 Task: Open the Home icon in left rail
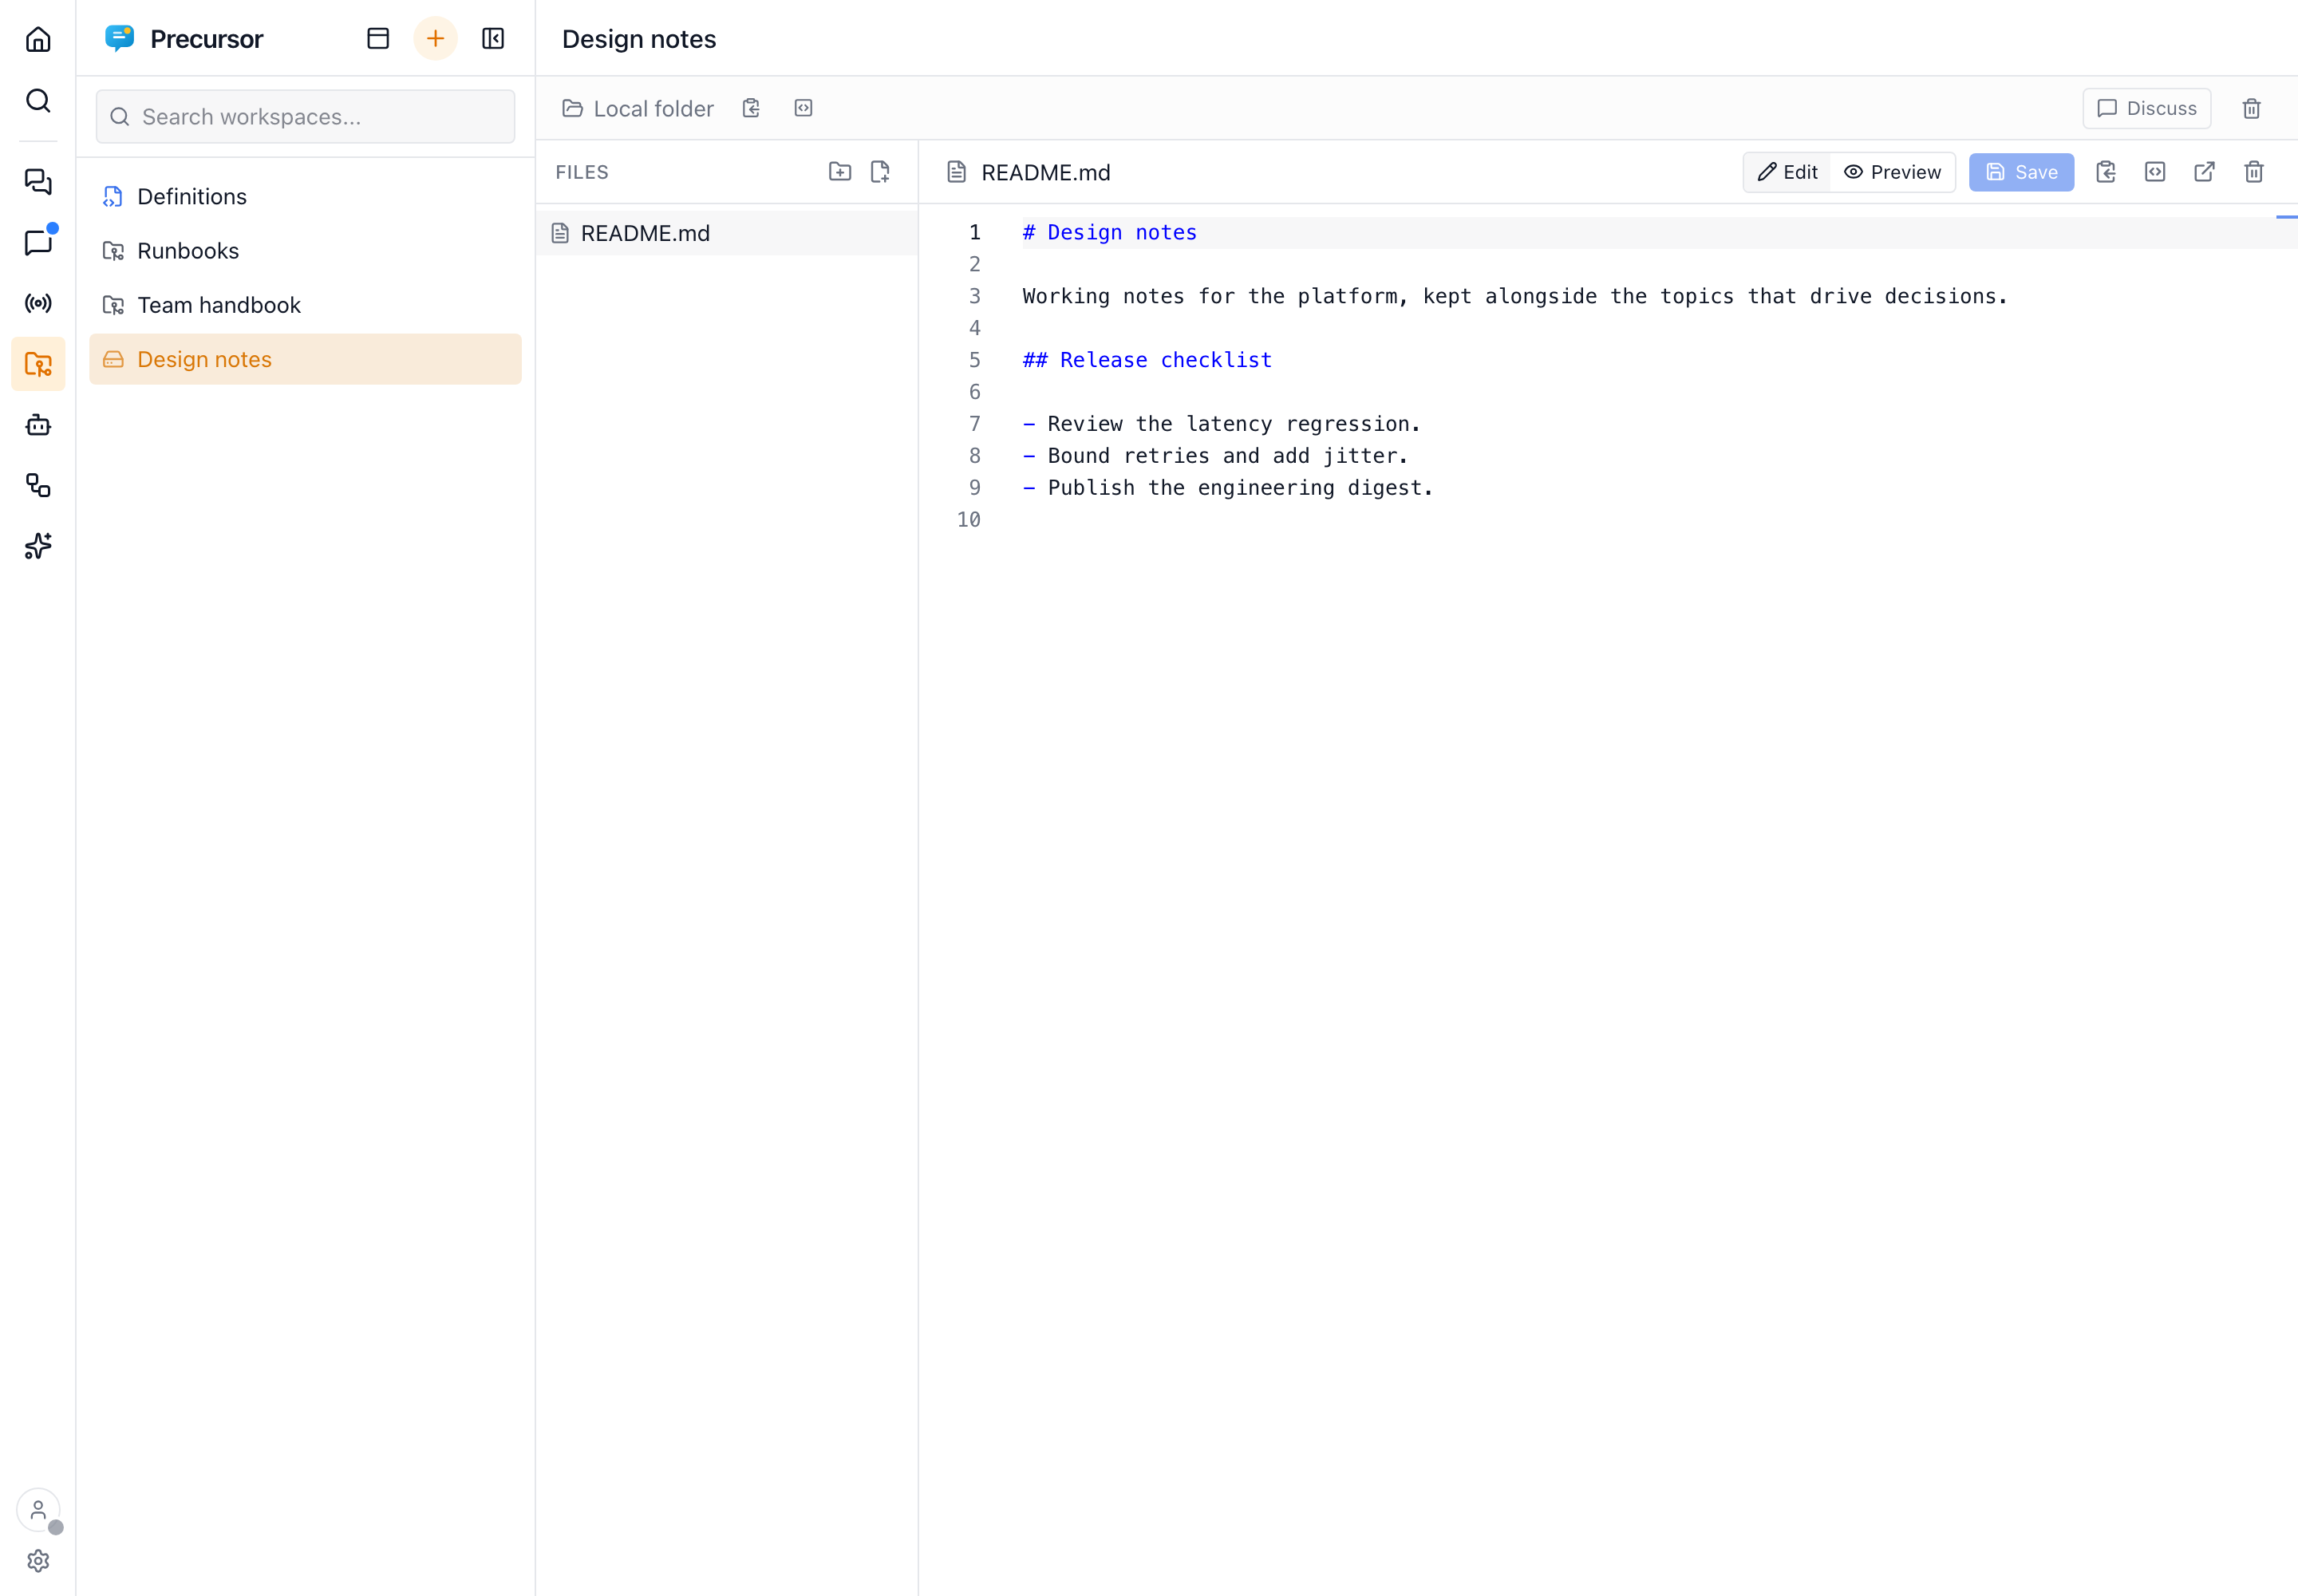[x=38, y=39]
